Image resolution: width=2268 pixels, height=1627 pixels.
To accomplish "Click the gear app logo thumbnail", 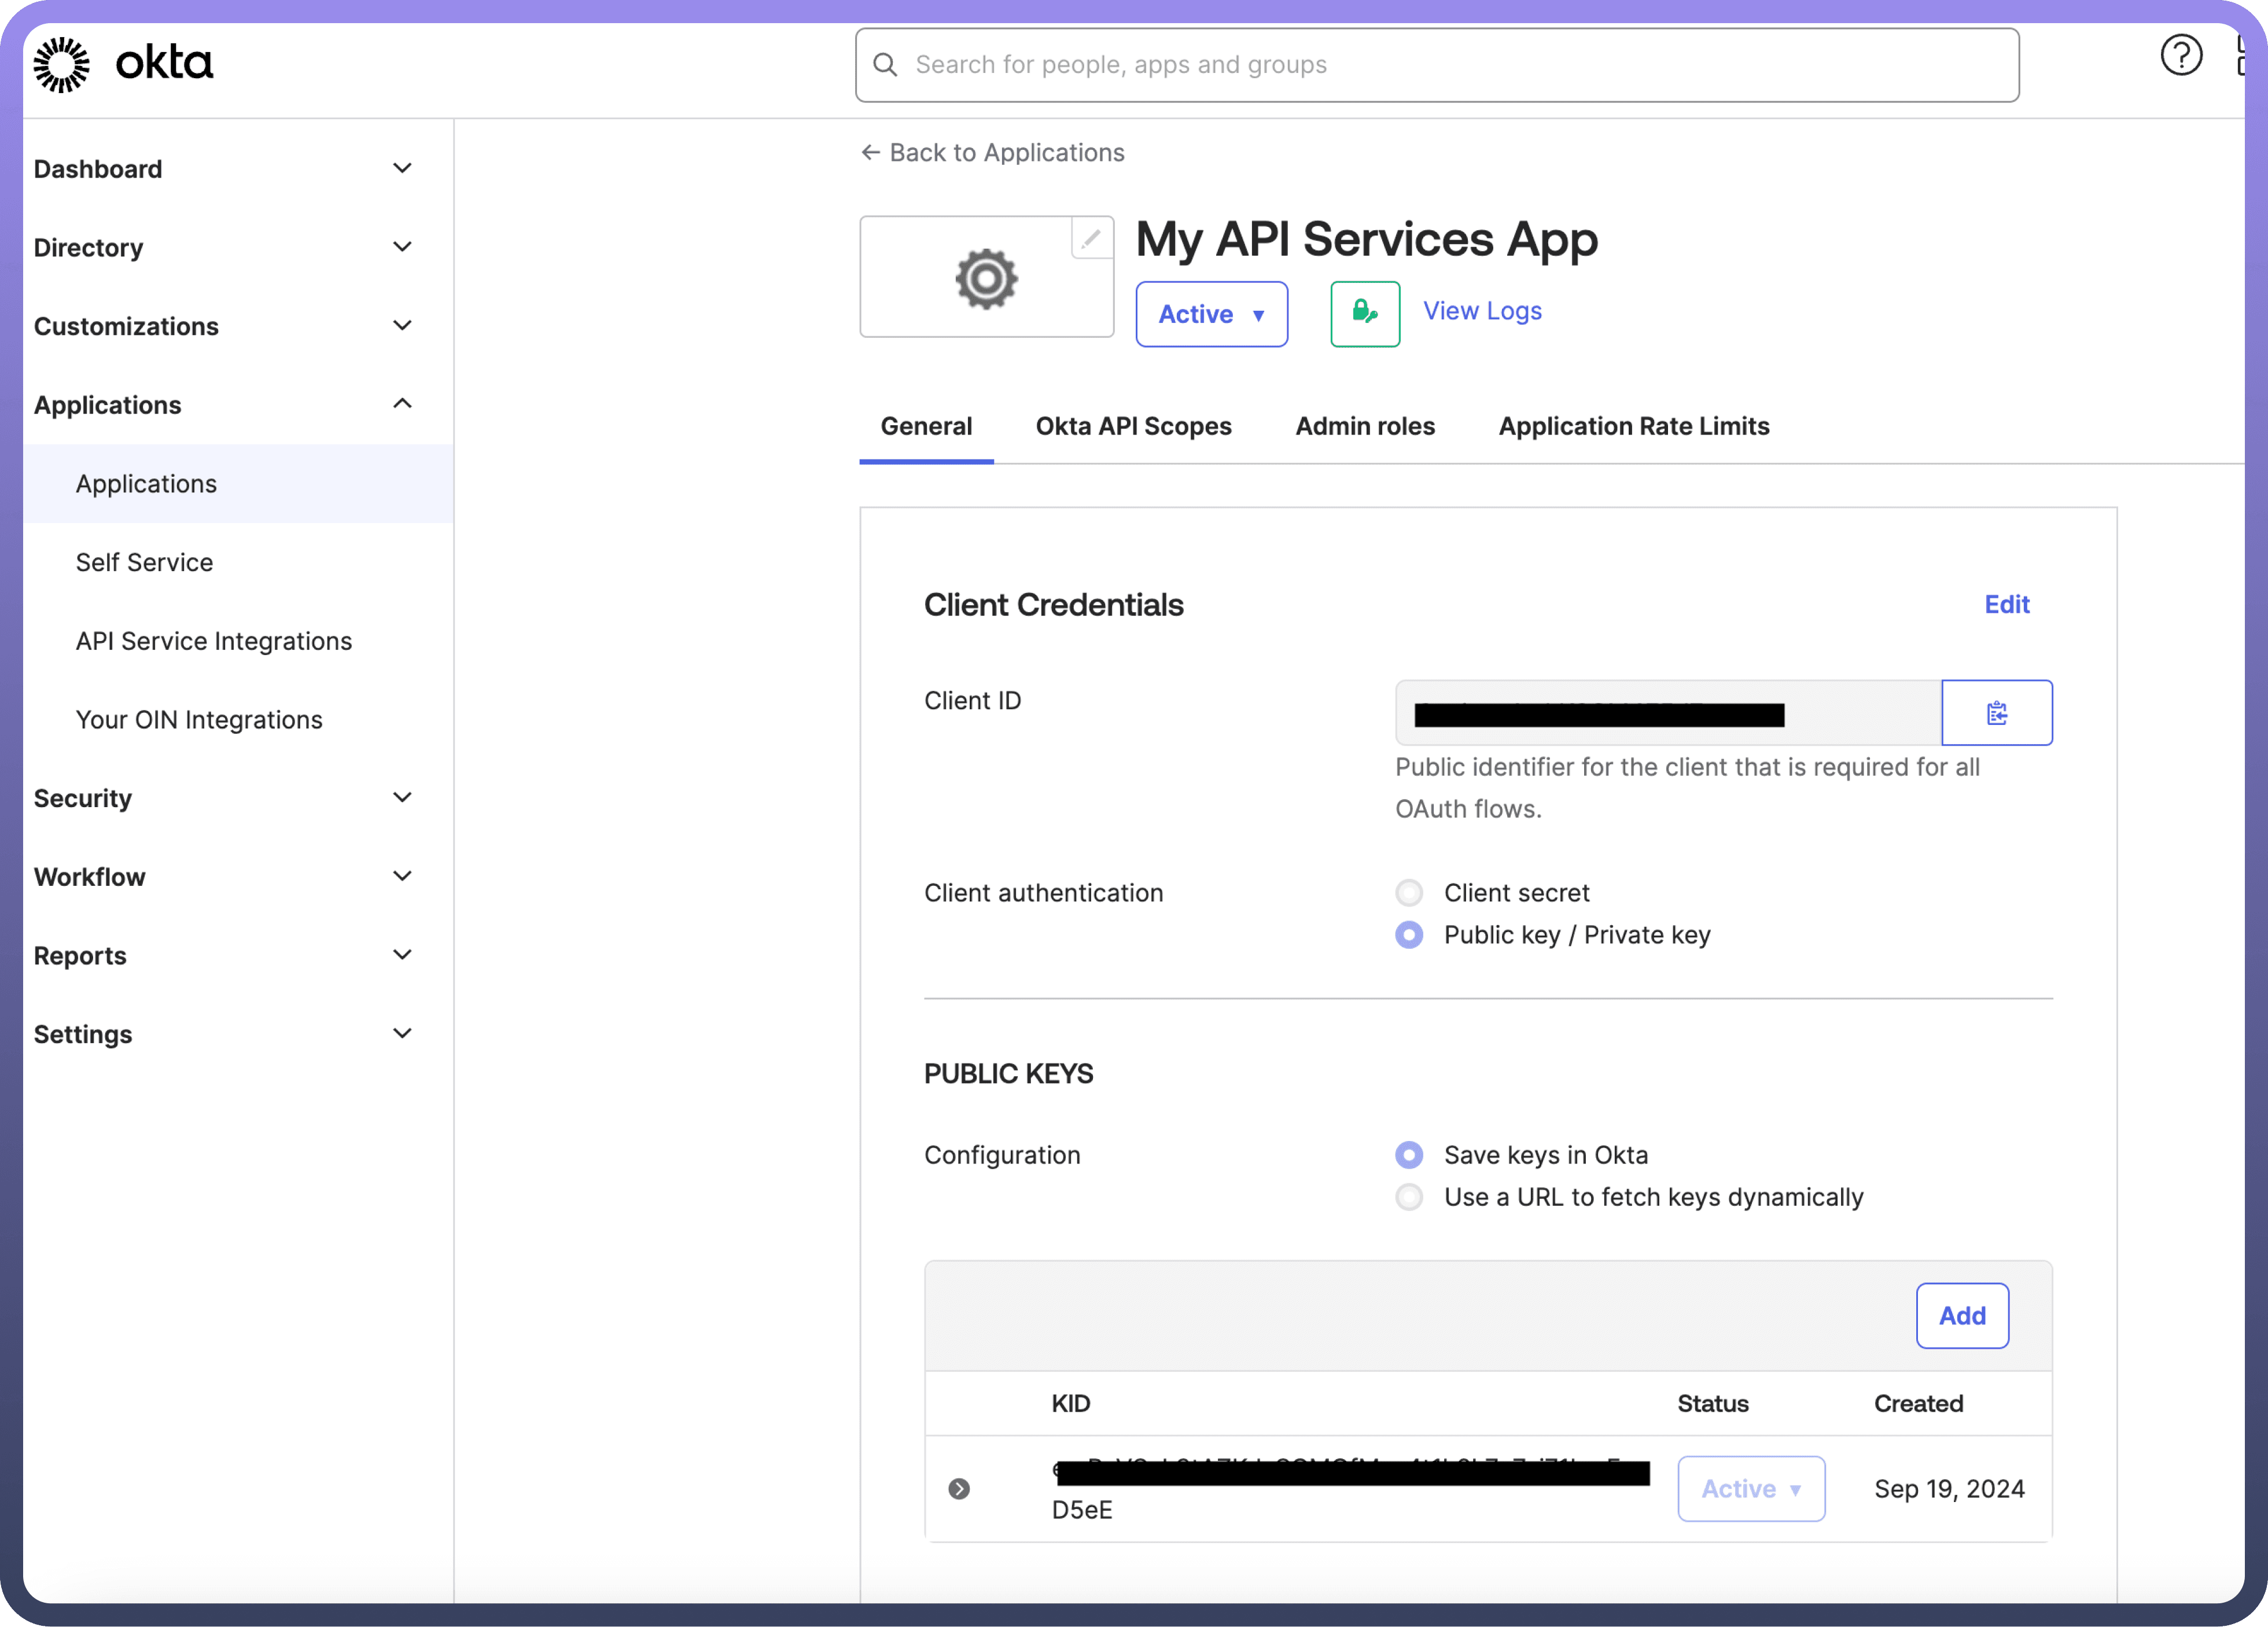I will coord(986,279).
